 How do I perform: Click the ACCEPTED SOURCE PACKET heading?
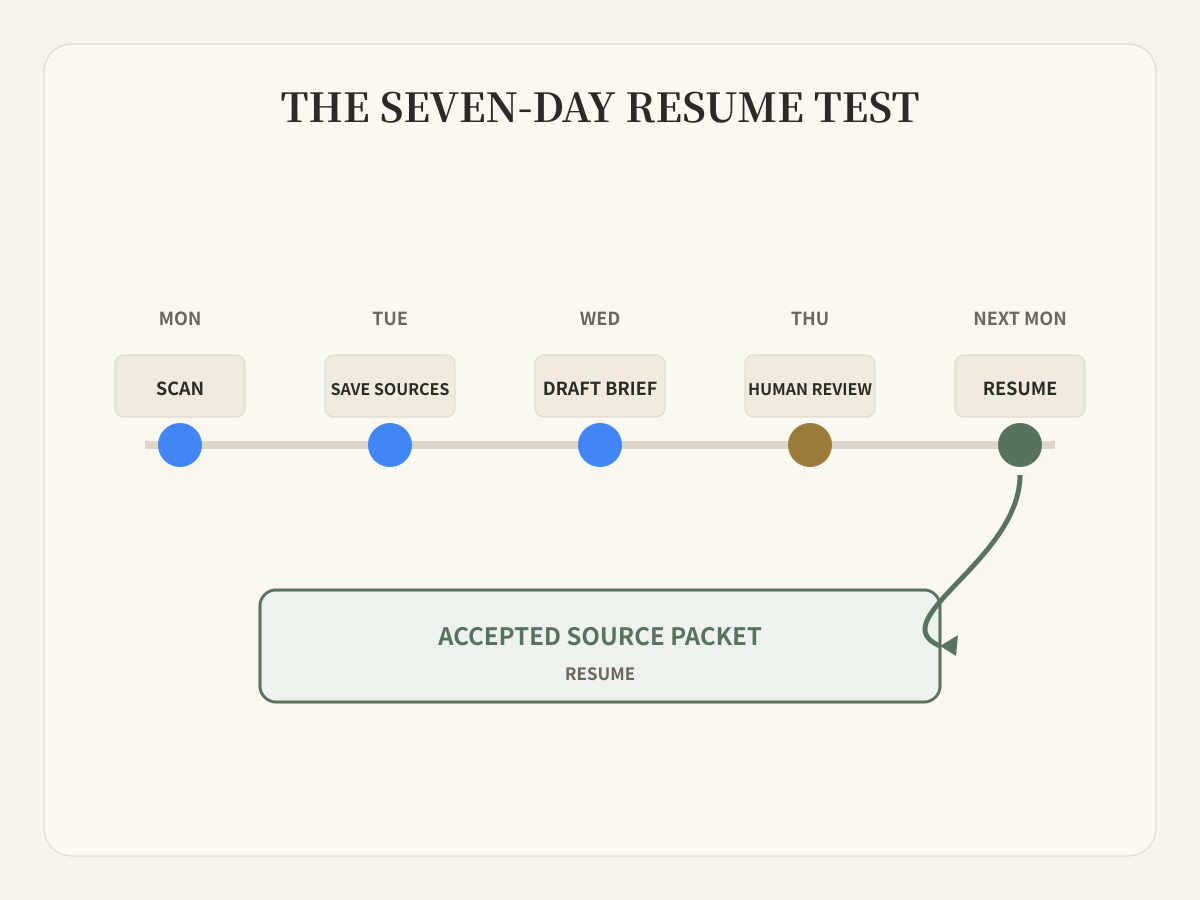[600, 636]
